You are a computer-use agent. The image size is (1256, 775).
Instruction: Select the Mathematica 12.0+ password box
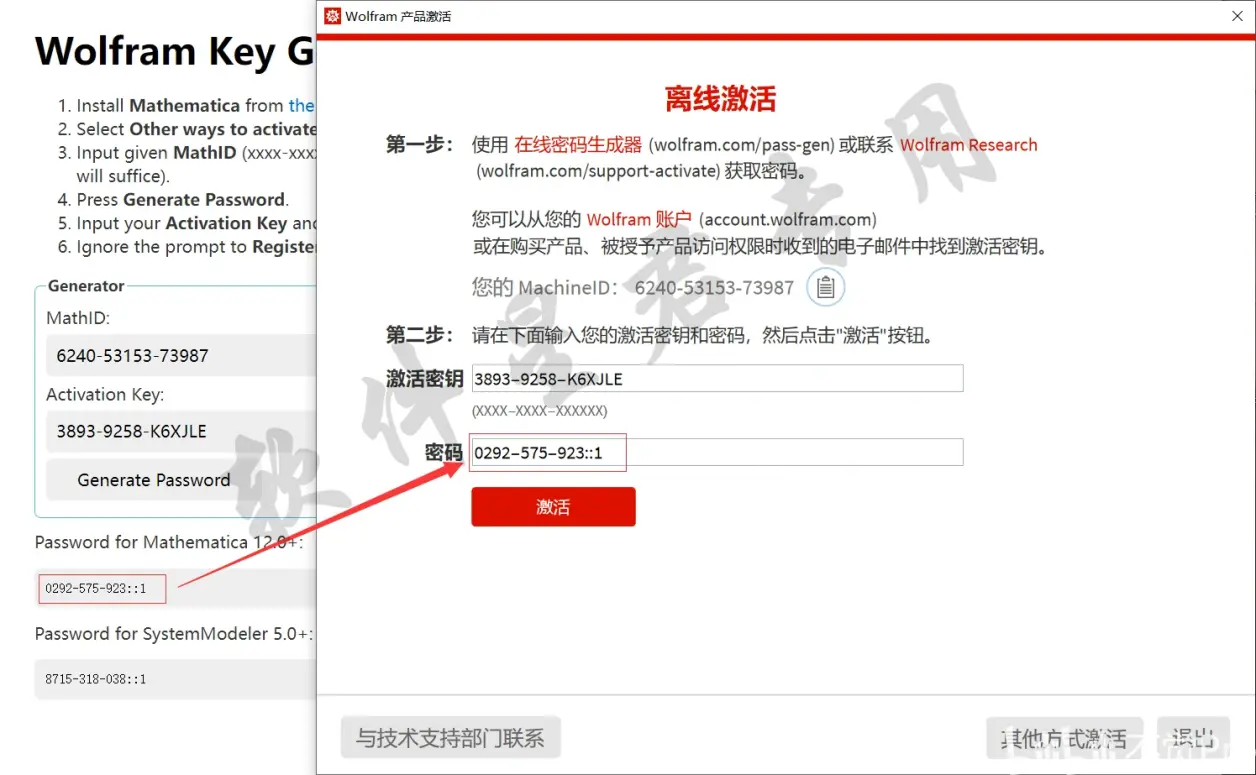coord(175,588)
